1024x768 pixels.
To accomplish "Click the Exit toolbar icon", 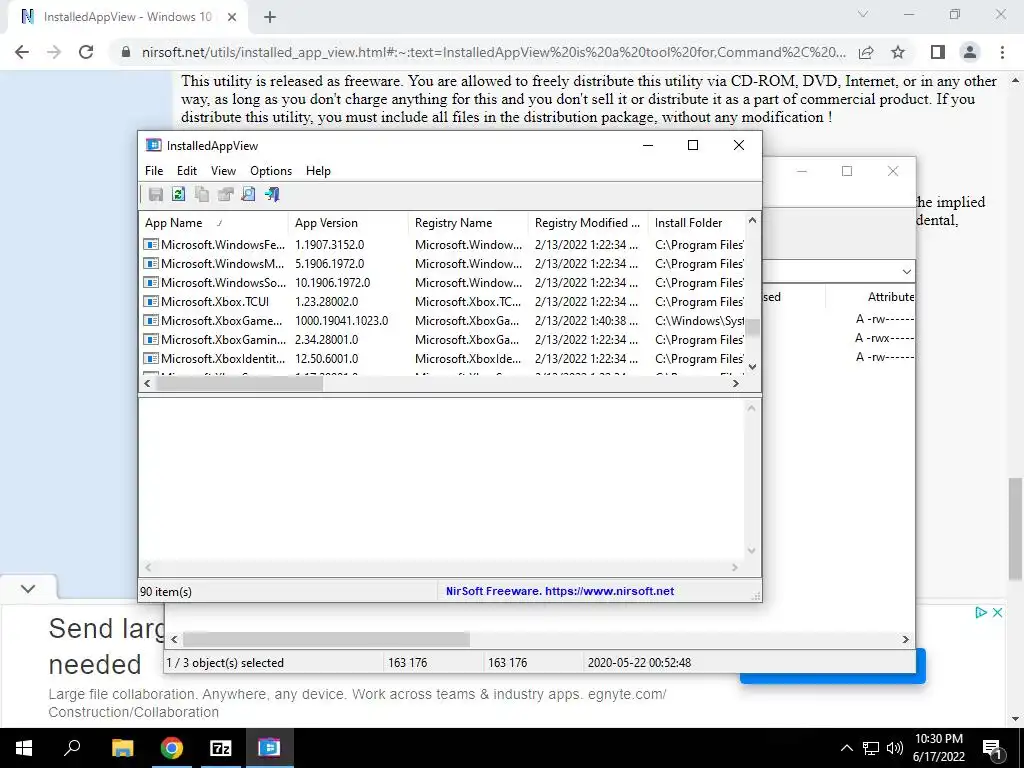I will pyautogui.click(x=272, y=194).
